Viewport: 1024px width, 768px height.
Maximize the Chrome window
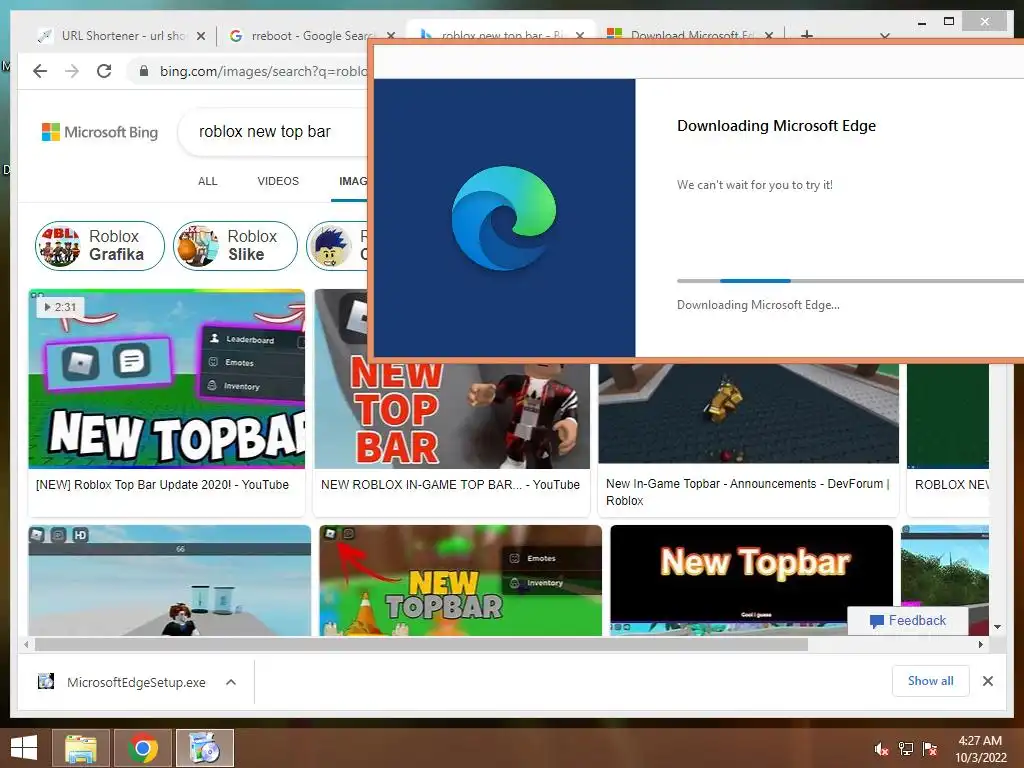949,22
